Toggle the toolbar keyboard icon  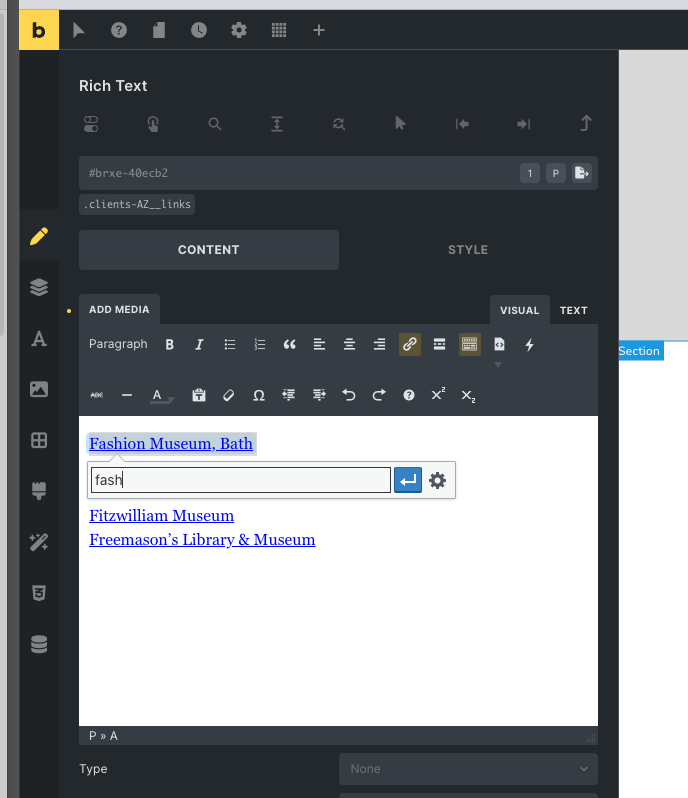coord(470,345)
